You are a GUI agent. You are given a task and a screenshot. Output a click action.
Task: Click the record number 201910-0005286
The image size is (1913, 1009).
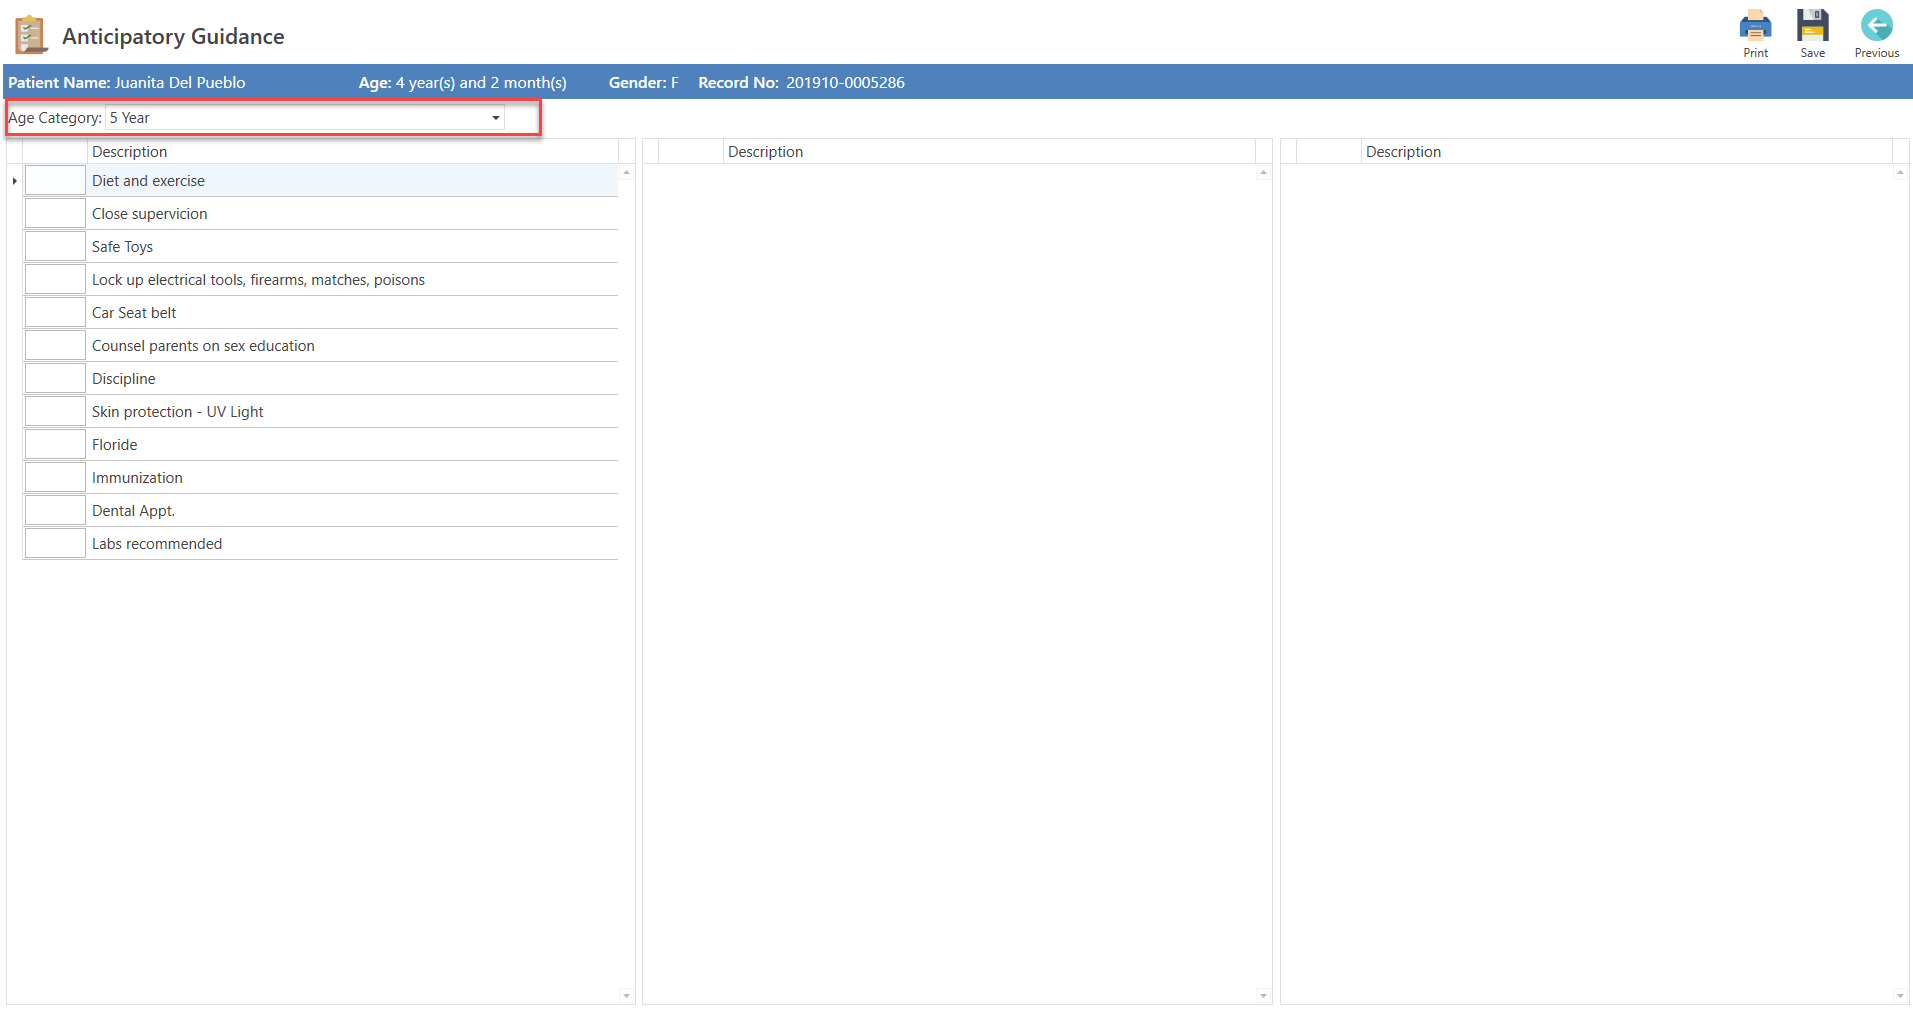coord(845,83)
